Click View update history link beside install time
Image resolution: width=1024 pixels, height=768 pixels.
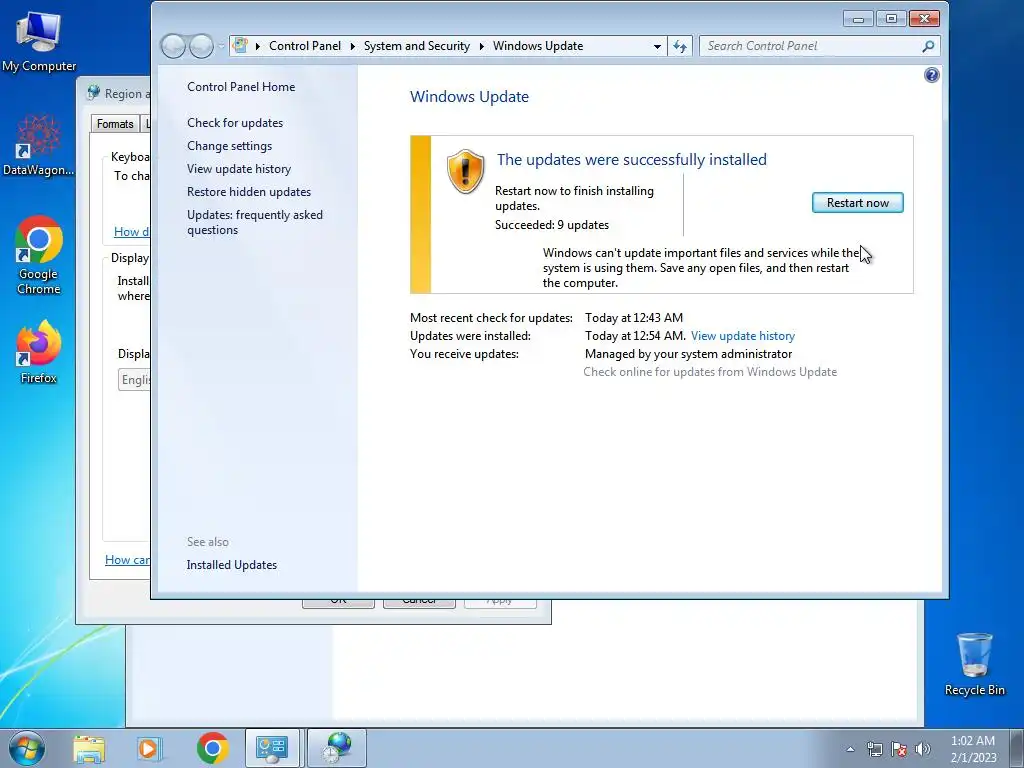coord(743,336)
